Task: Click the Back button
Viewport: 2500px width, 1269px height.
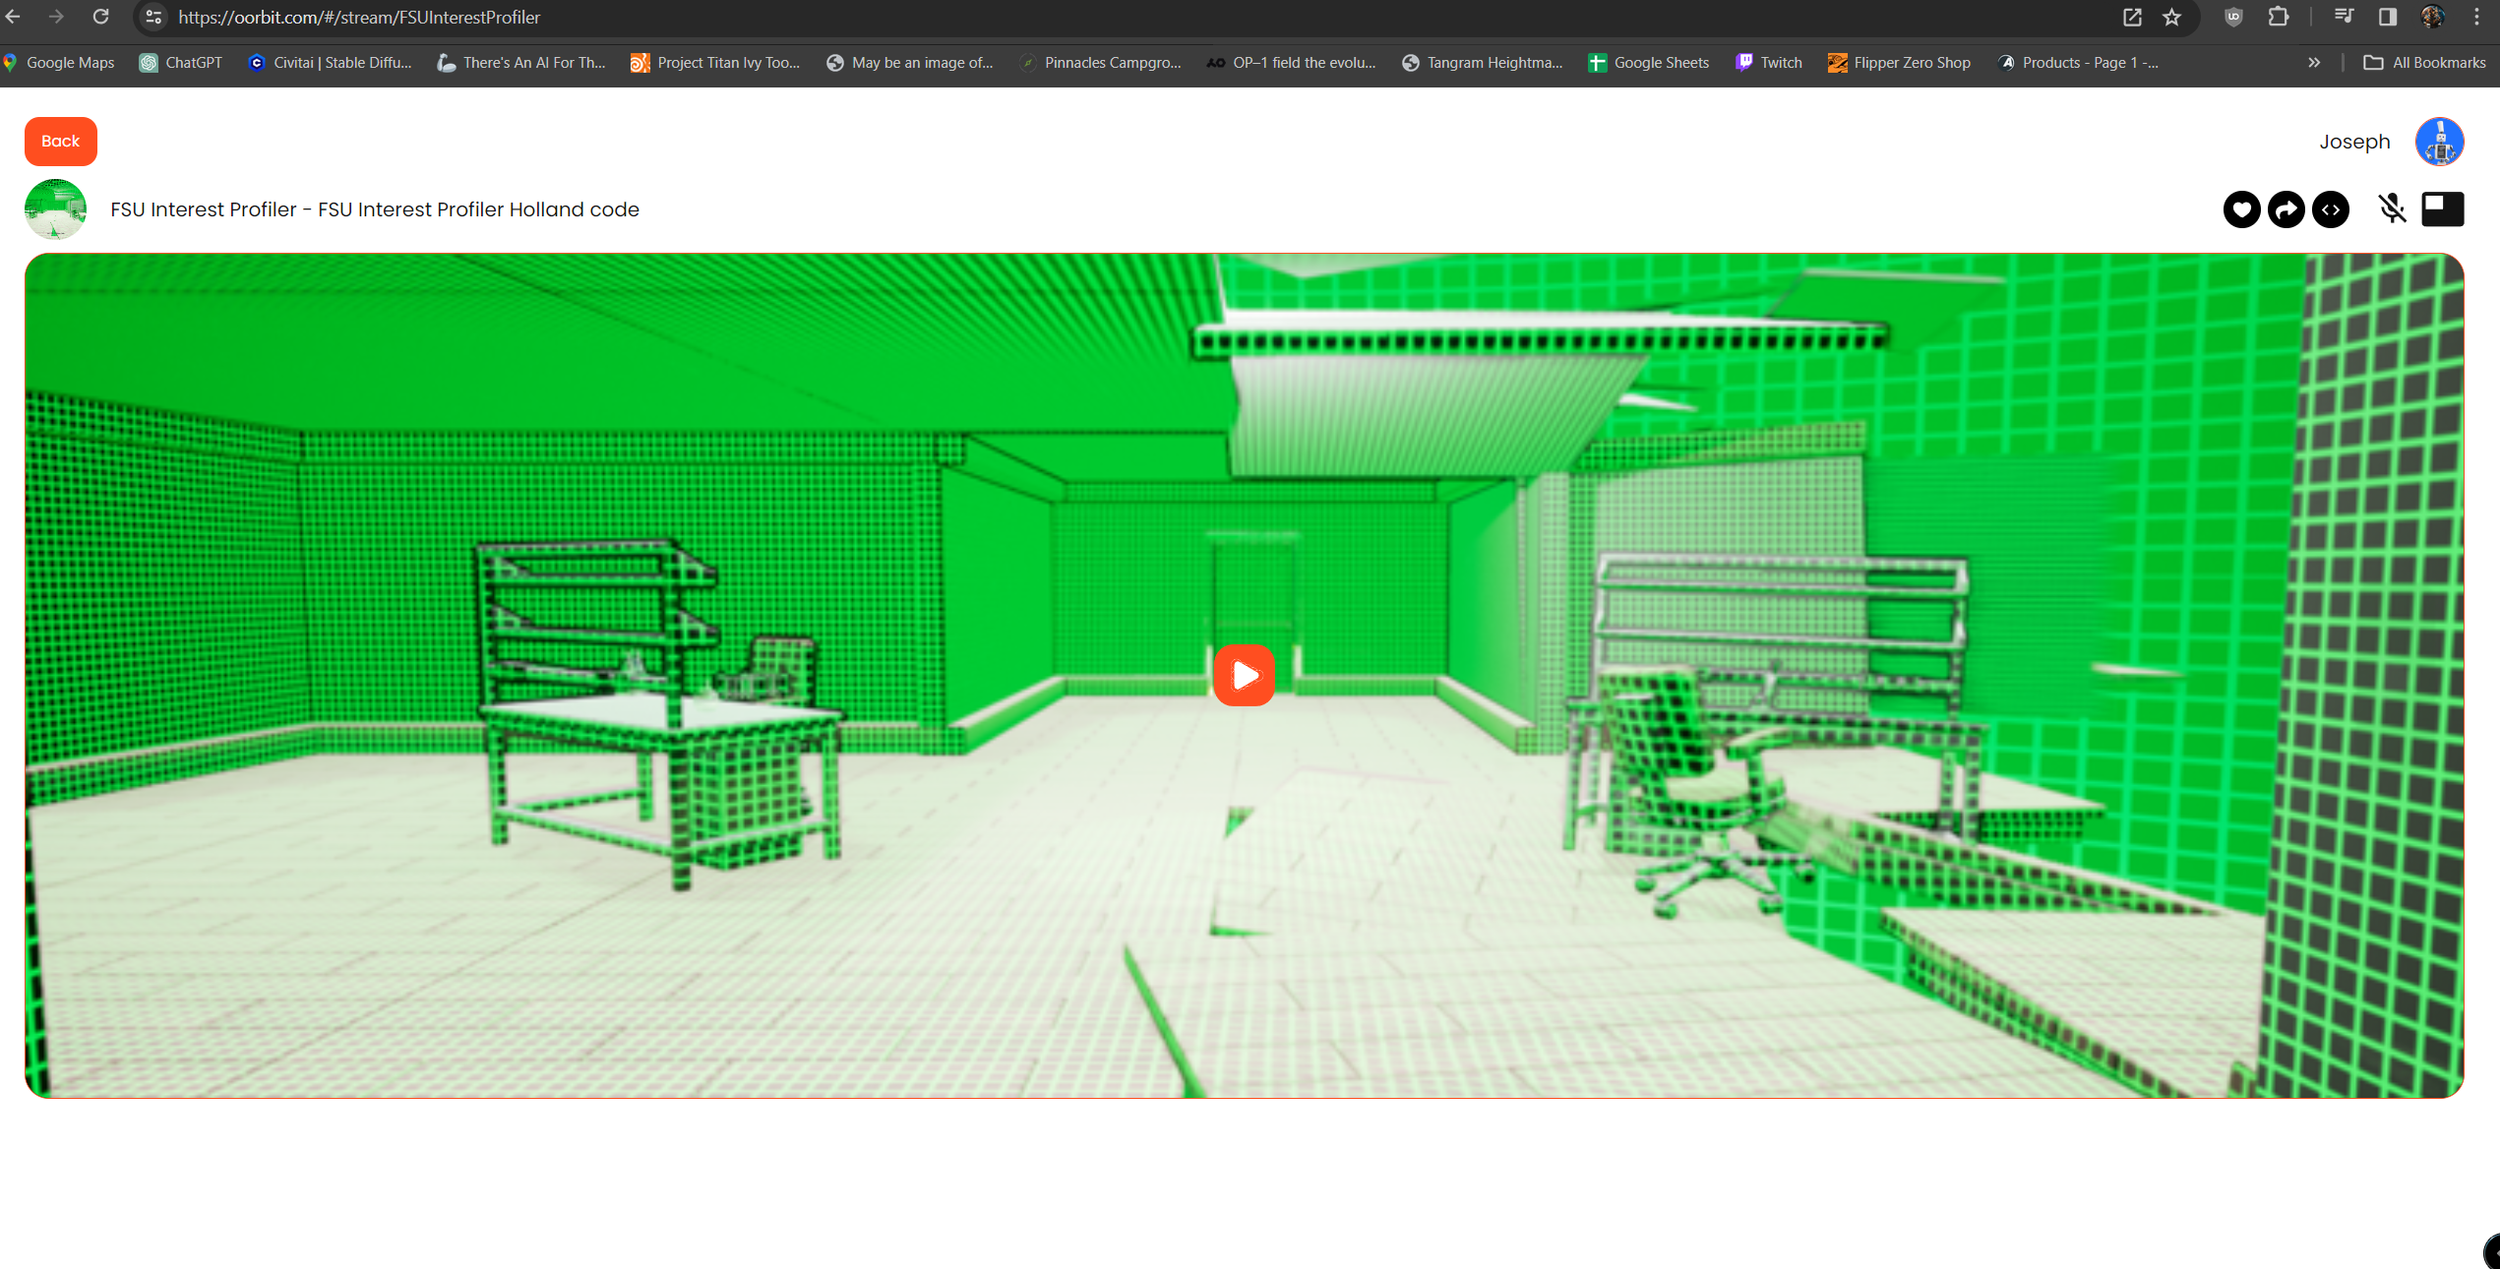Action: 60,141
